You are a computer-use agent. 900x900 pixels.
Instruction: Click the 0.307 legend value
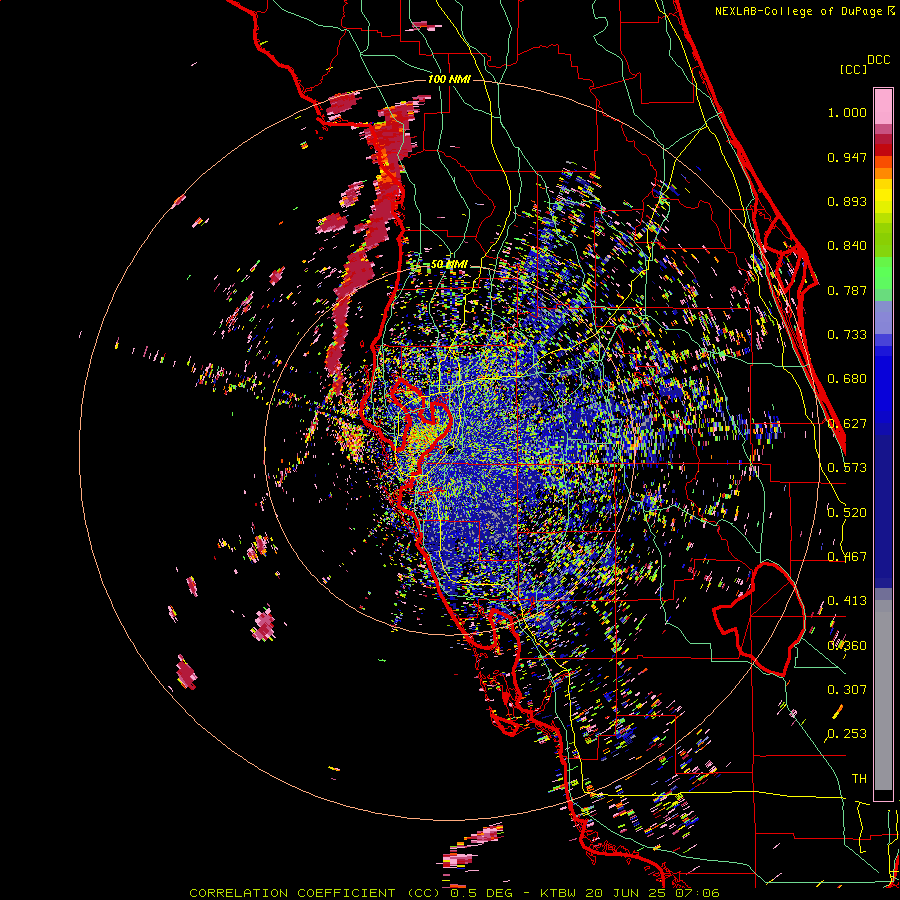[x=847, y=690]
